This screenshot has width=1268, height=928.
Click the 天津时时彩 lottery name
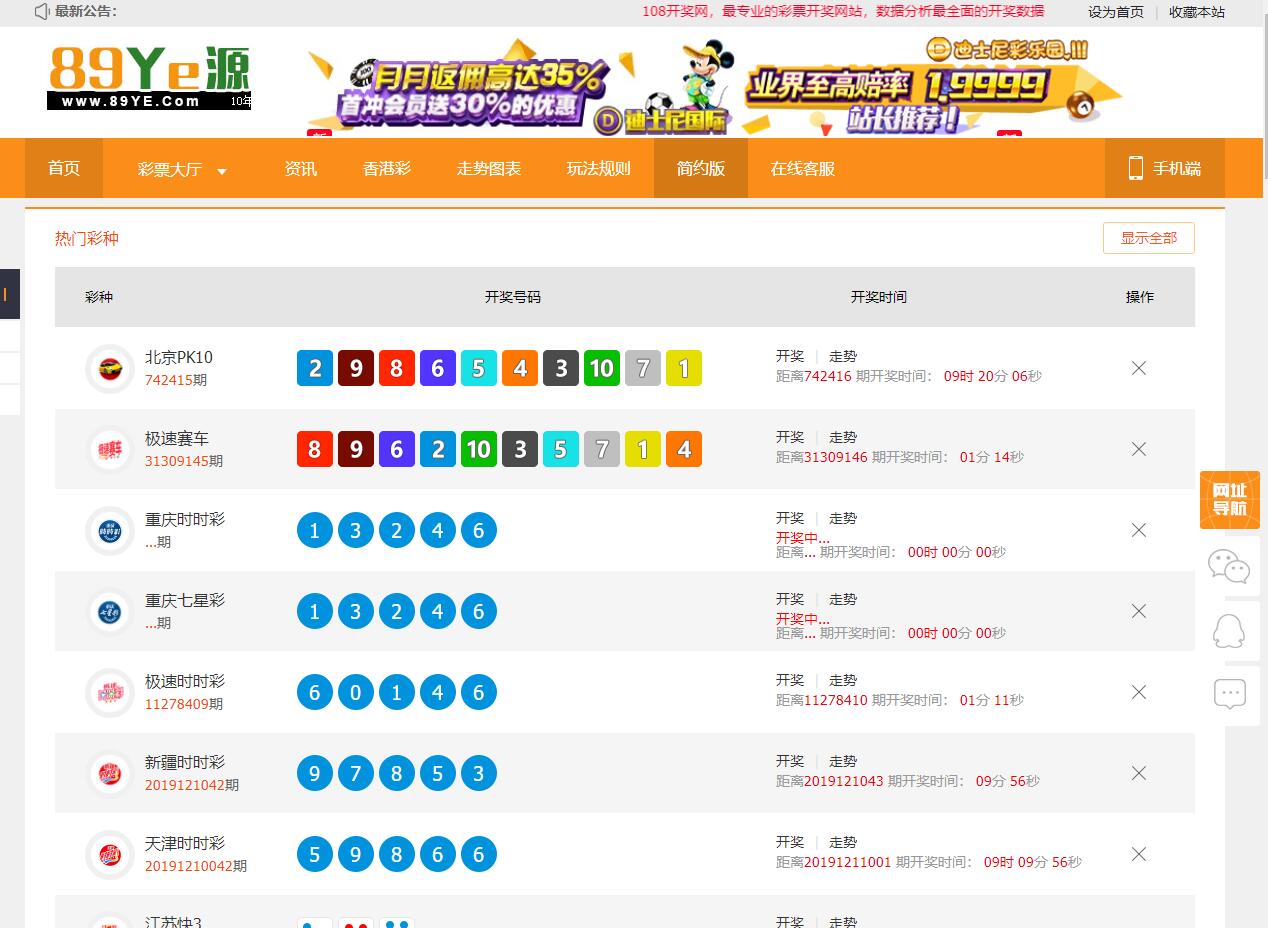click(x=185, y=843)
